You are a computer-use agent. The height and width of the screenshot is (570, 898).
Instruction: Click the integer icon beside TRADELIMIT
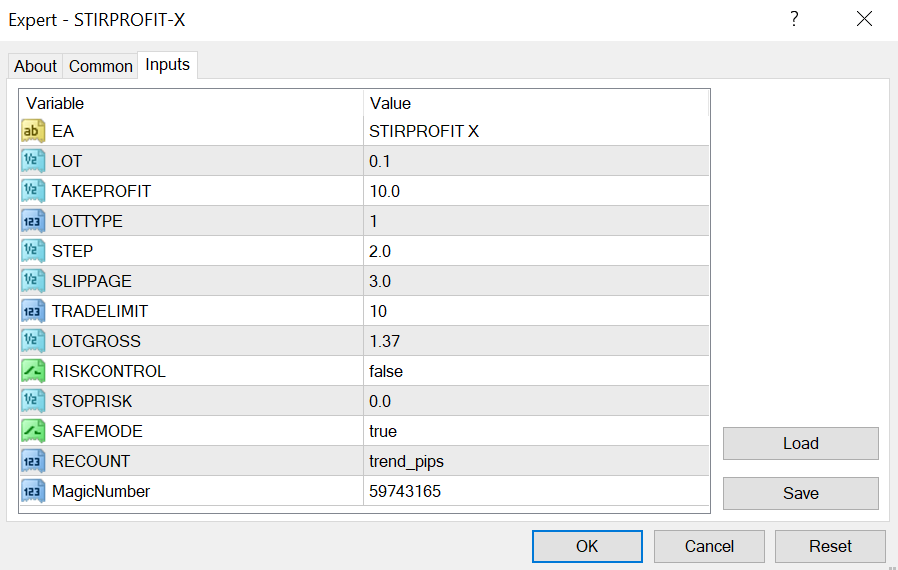tap(33, 311)
